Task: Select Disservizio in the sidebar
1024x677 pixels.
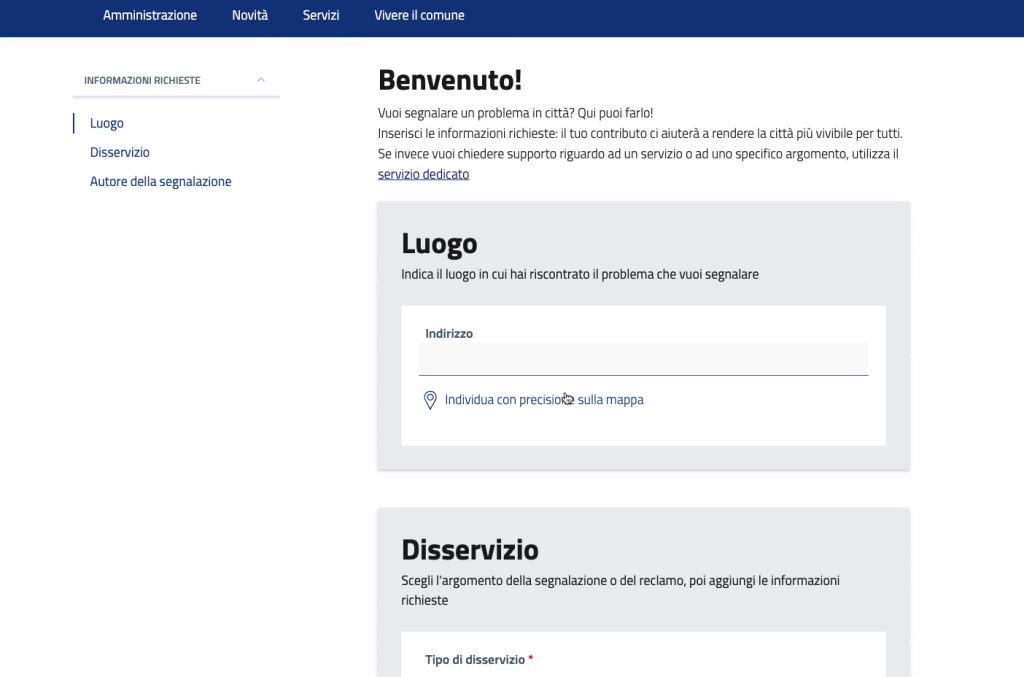Action: pyautogui.click(x=119, y=152)
